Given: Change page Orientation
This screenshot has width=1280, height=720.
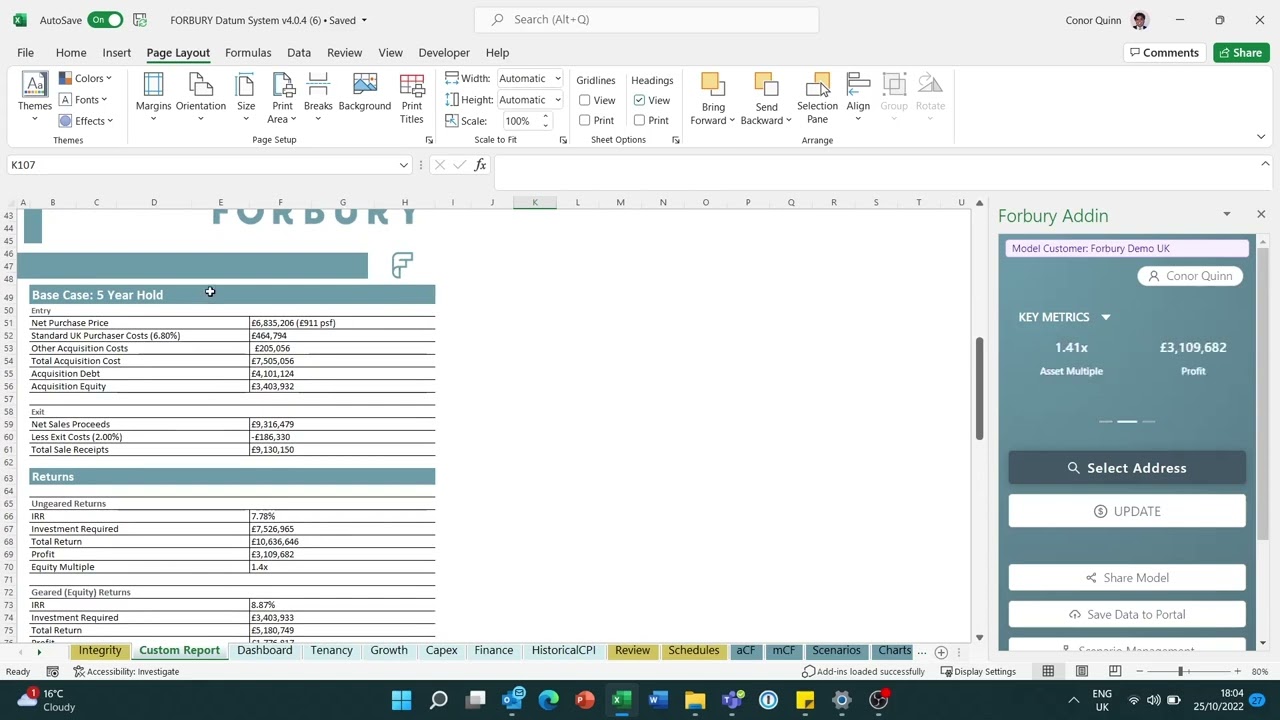Looking at the screenshot, I should pos(200,97).
